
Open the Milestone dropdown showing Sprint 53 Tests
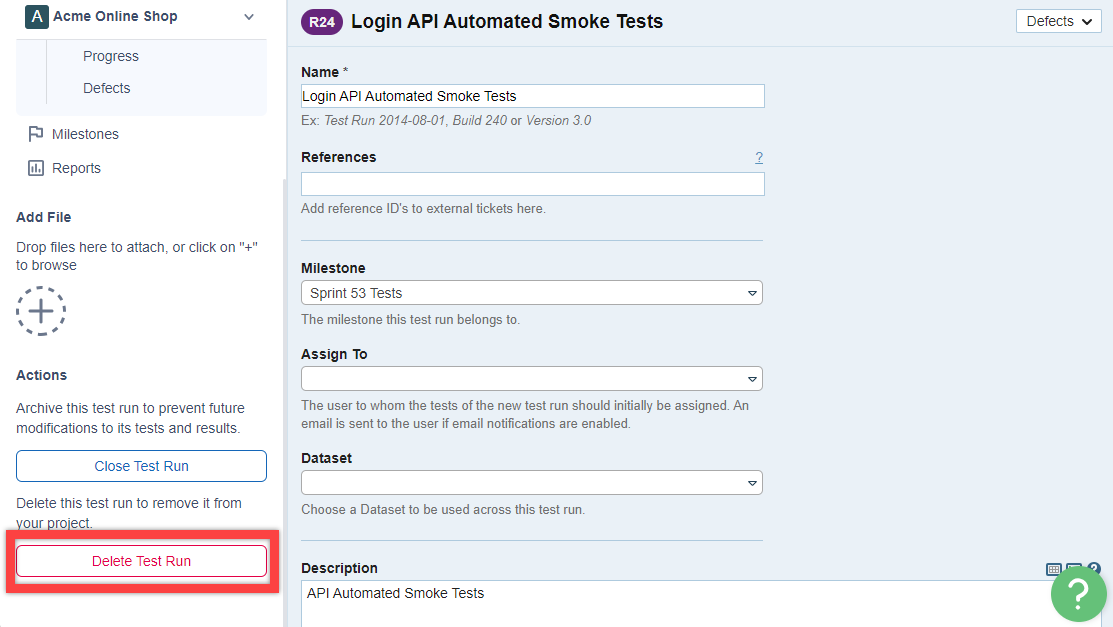531,293
